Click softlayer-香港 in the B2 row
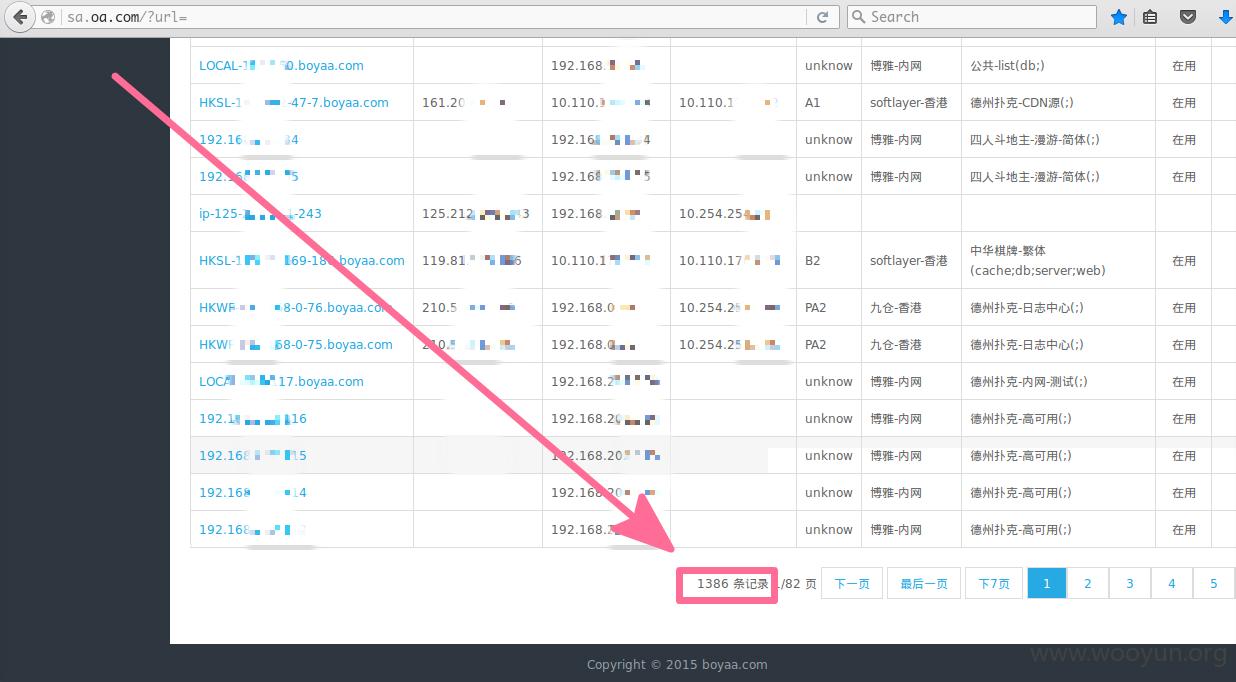1236x682 pixels. point(909,261)
